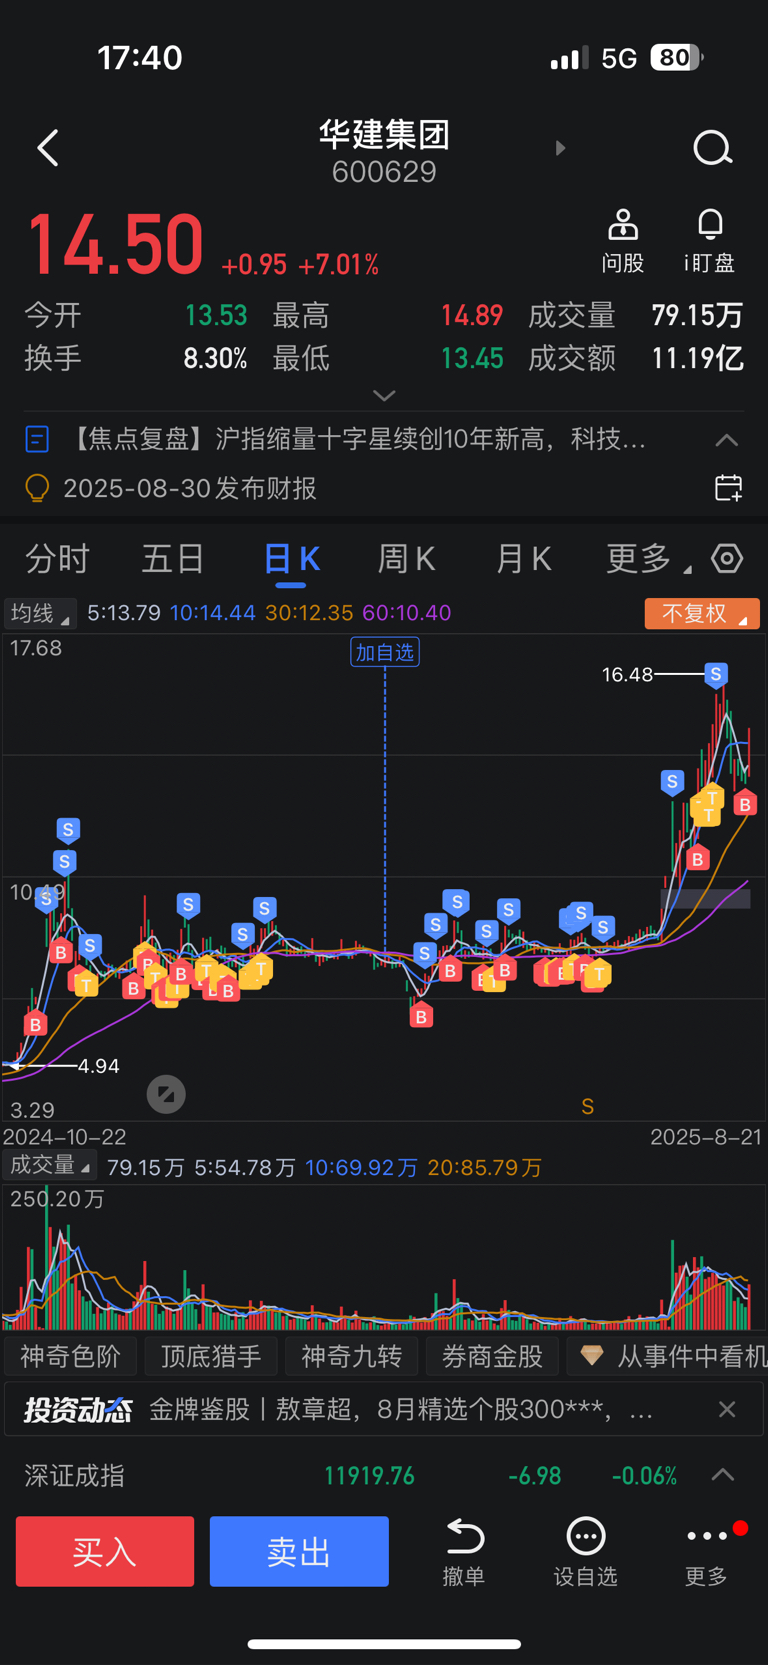
Task: Open 从事件中看机 diamond button
Action: 668,1357
